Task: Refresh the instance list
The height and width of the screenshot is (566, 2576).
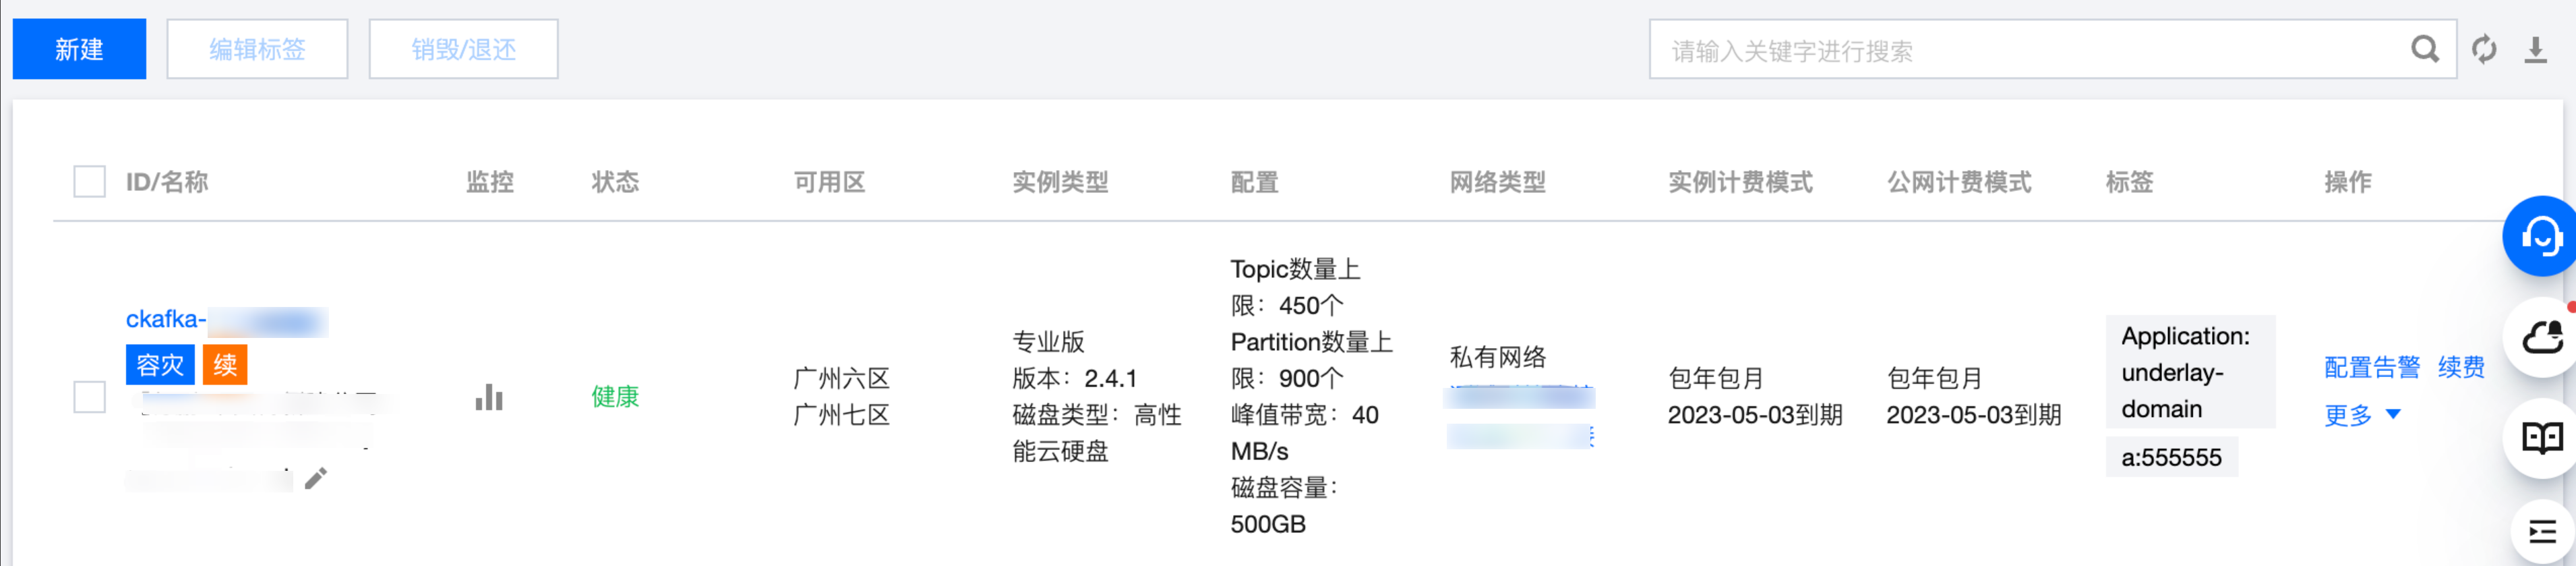Action: click(2484, 49)
